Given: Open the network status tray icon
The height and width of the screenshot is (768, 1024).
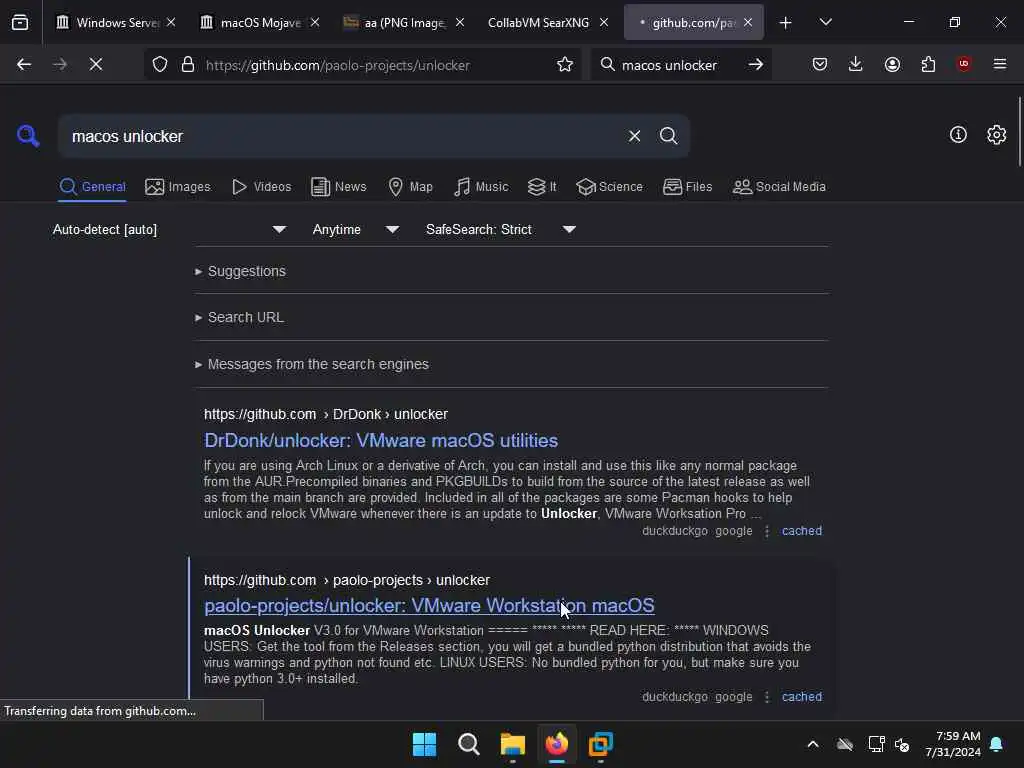Looking at the screenshot, I should click(876, 744).
